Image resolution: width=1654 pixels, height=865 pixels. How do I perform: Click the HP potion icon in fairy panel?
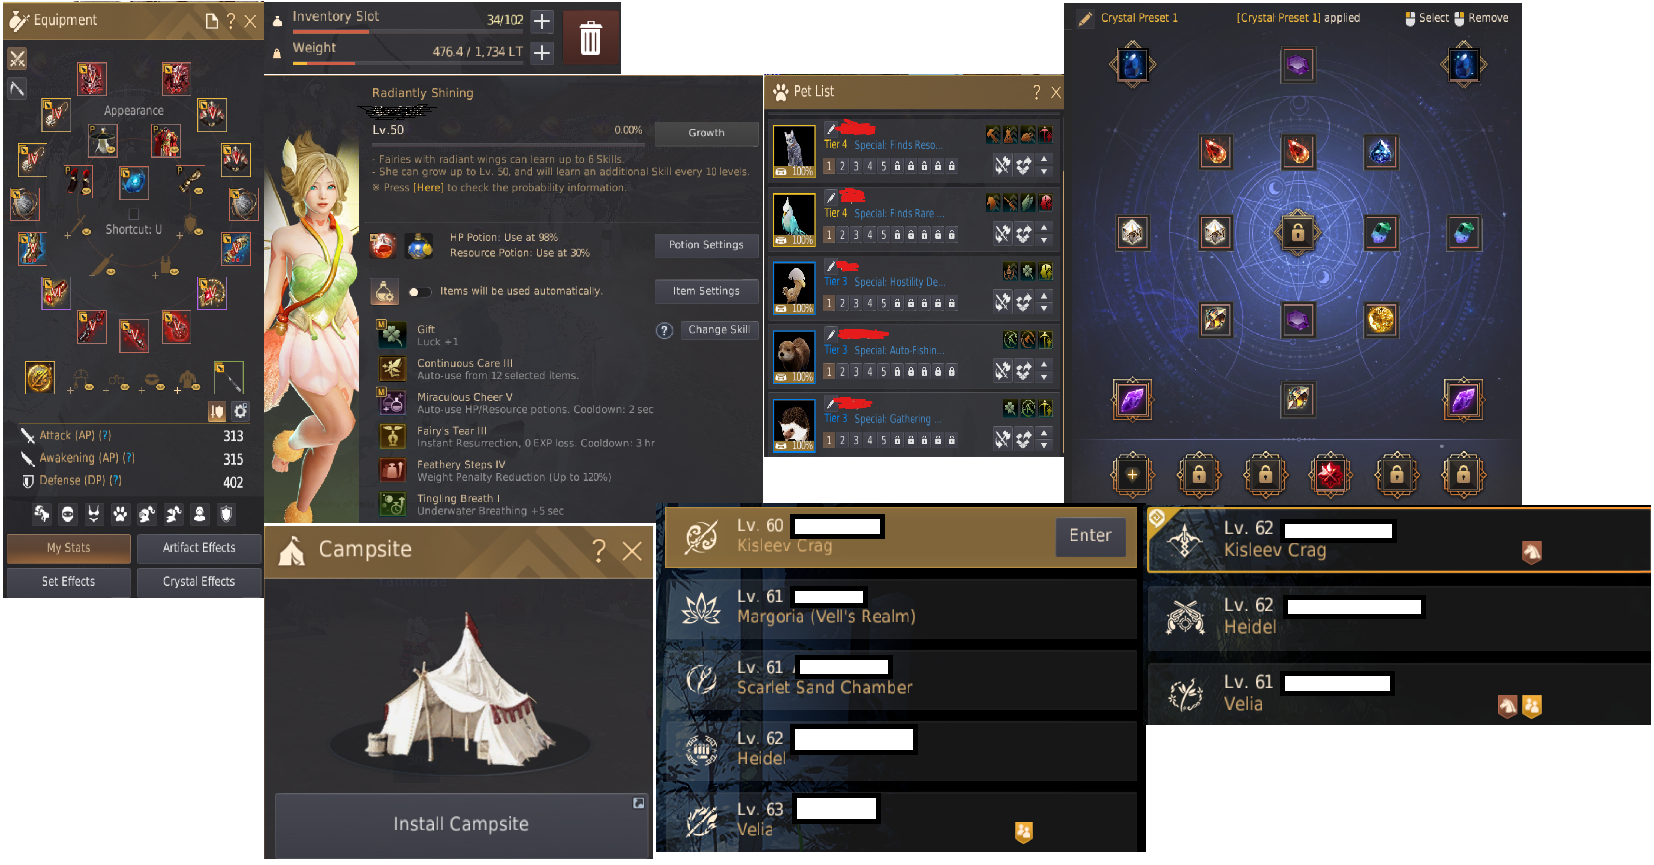tap(383, 245)
